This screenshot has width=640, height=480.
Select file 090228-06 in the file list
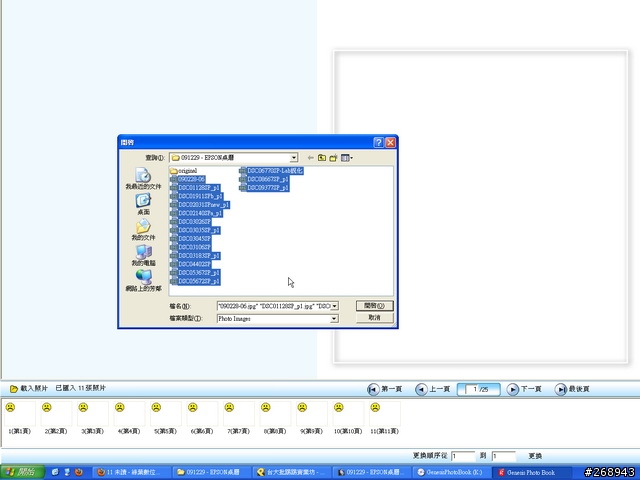click(x=187, y=179)
